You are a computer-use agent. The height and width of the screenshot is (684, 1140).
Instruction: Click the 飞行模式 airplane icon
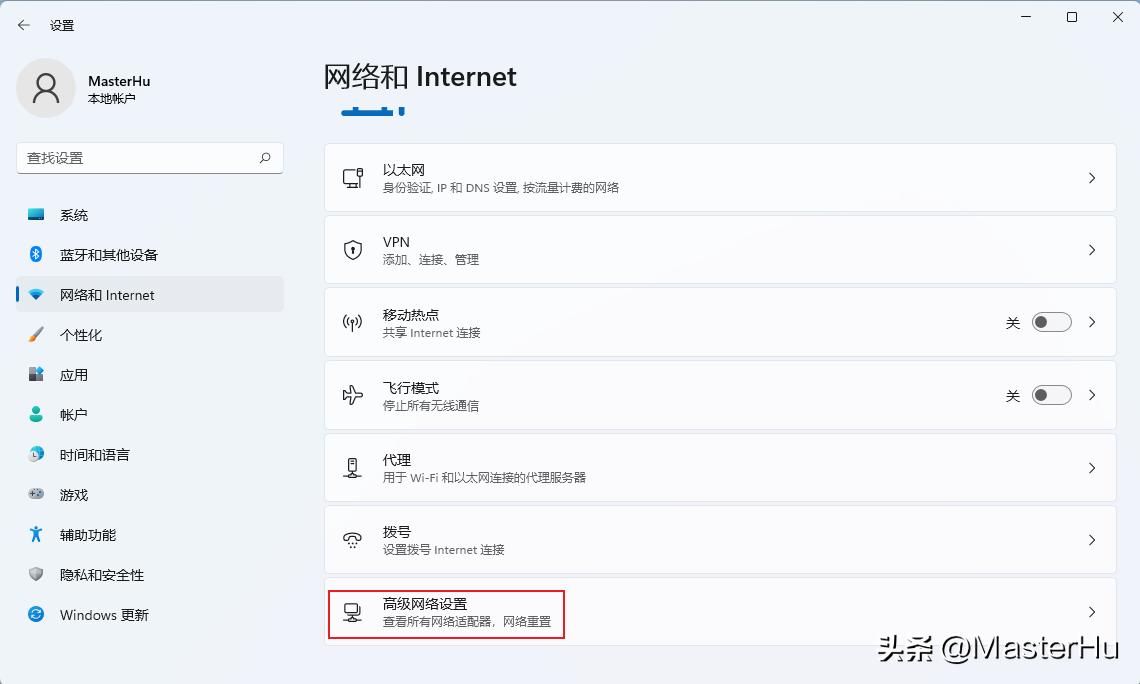pos(353,394)
